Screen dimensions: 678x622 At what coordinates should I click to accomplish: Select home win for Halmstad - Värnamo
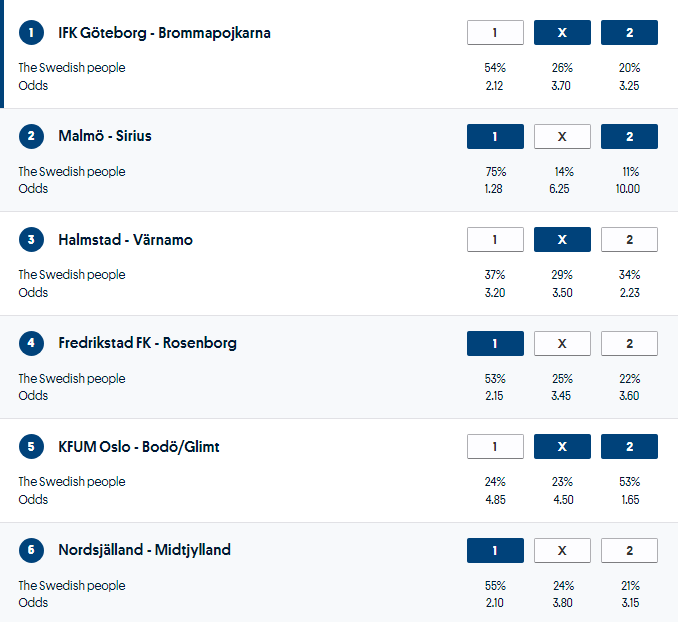[x=495, y=240]
